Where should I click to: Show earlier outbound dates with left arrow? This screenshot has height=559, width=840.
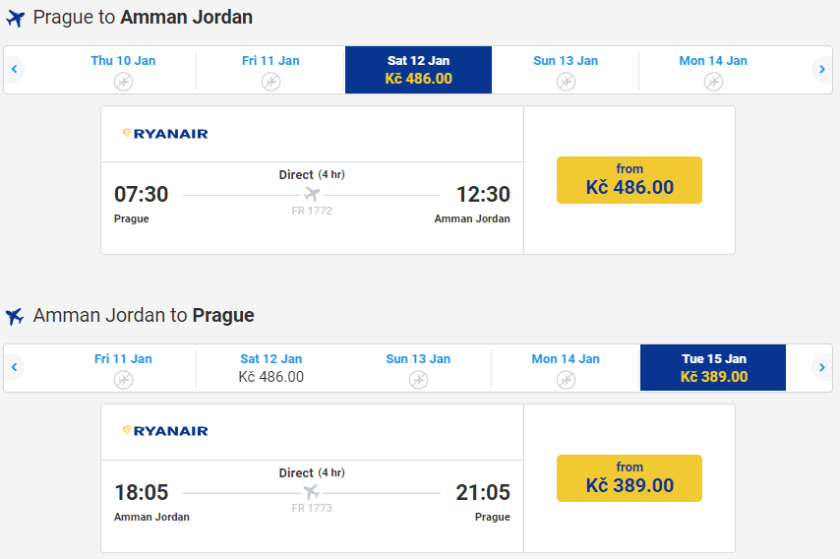[15, 70]
